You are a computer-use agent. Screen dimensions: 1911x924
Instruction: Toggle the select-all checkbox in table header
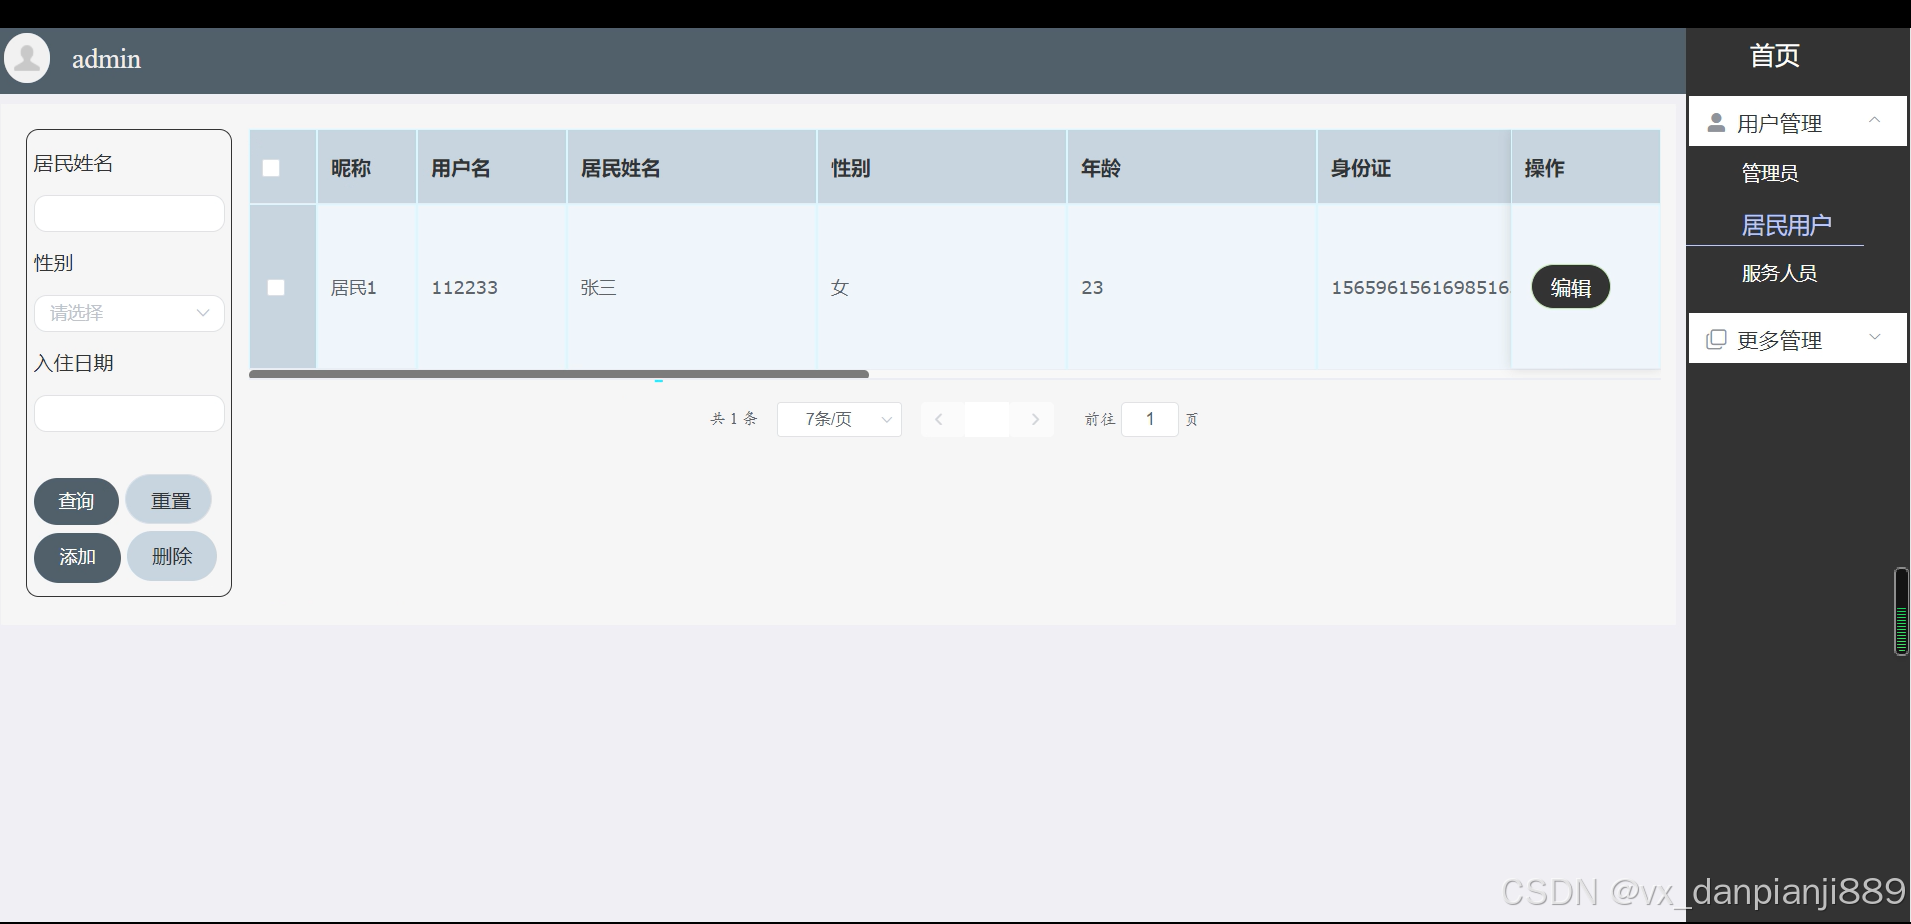pyautogui.click(x=271, y=168)
